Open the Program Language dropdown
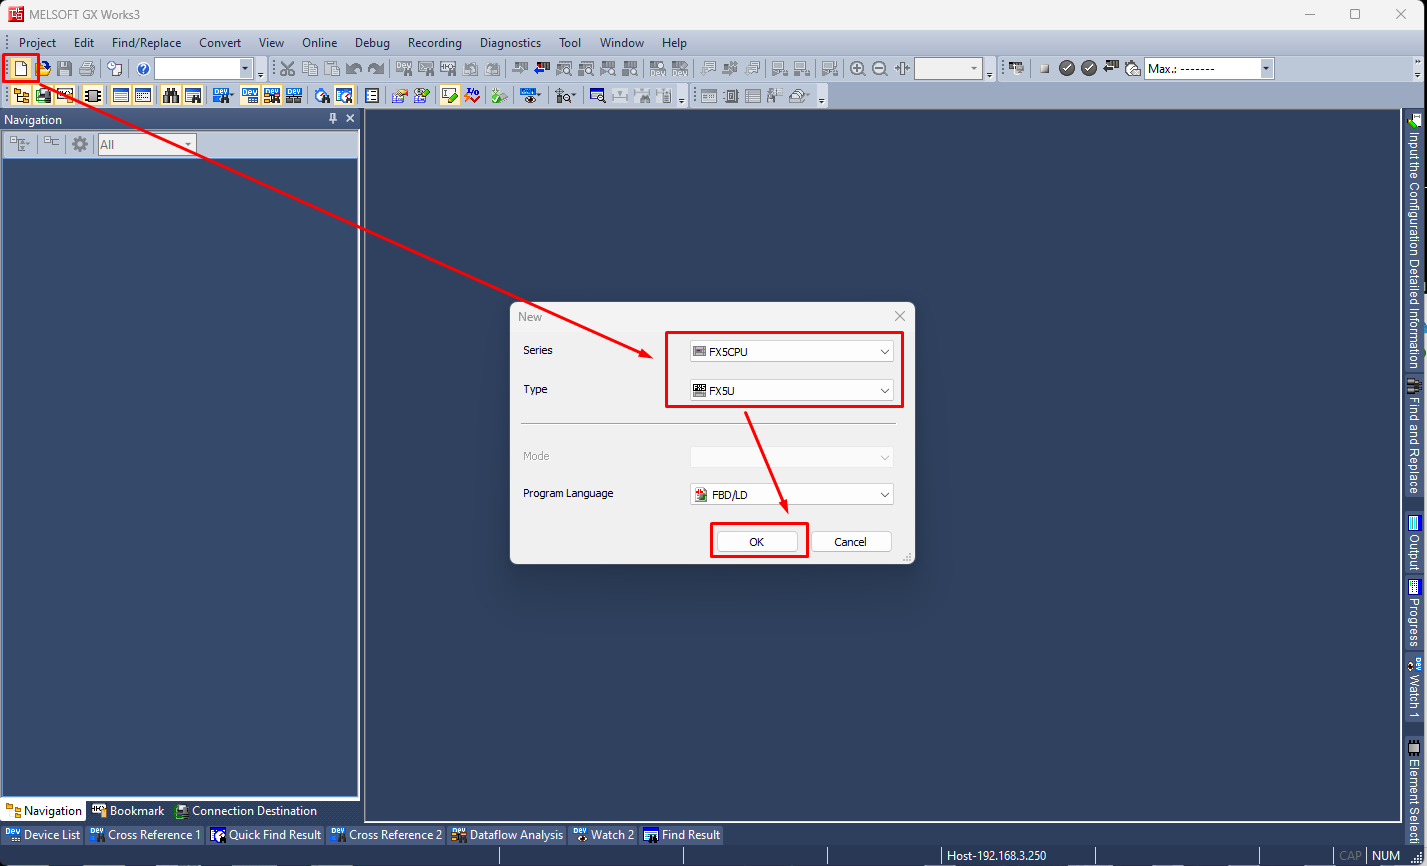 pos(791,495)
